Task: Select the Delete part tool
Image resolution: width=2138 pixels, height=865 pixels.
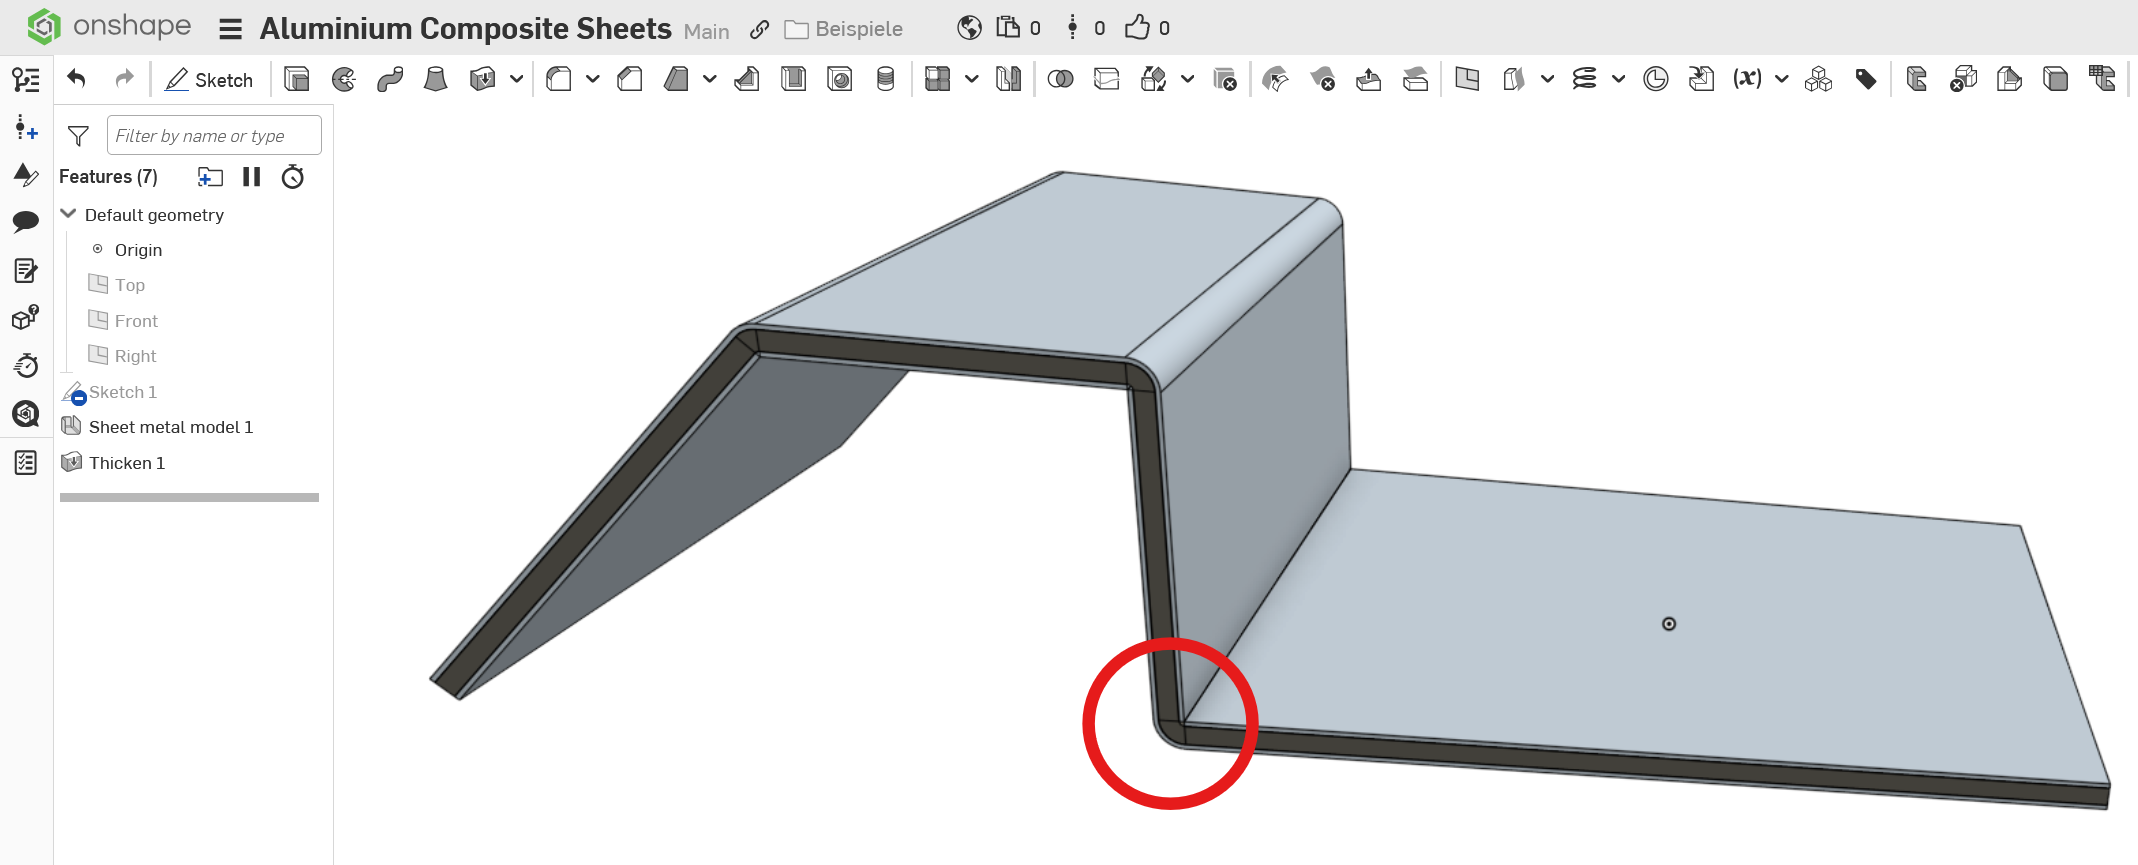Action: pyautogui.click(x=1225, y=79)
